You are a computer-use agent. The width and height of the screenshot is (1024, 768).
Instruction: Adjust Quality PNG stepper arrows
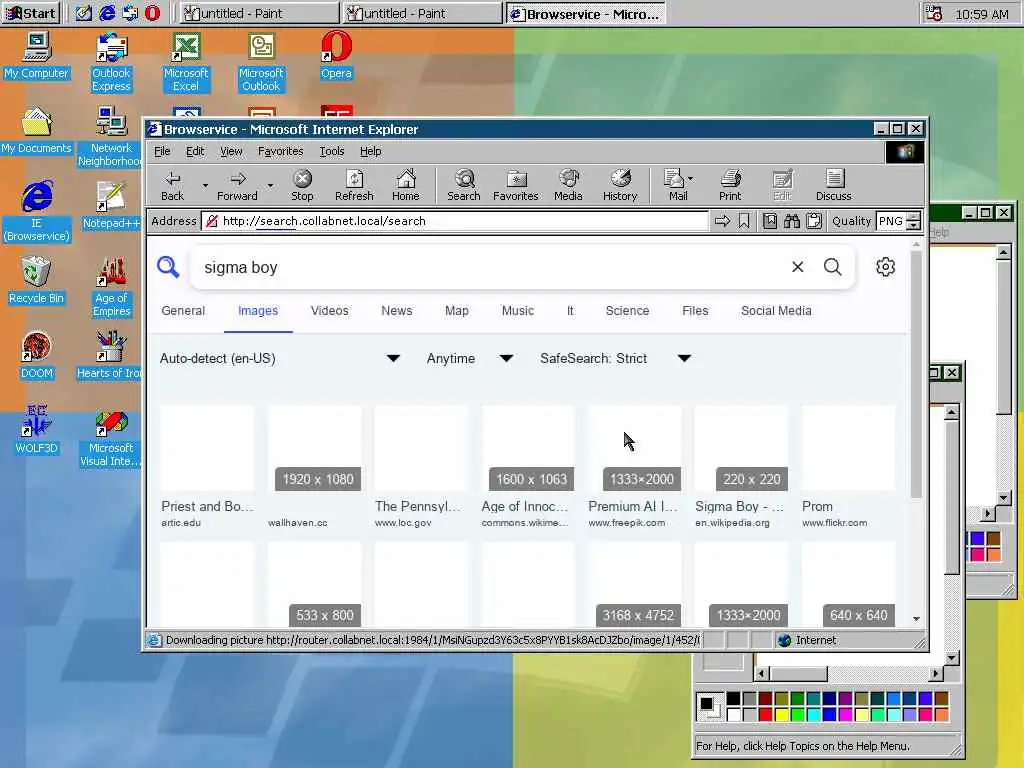(x=914, y=221)
